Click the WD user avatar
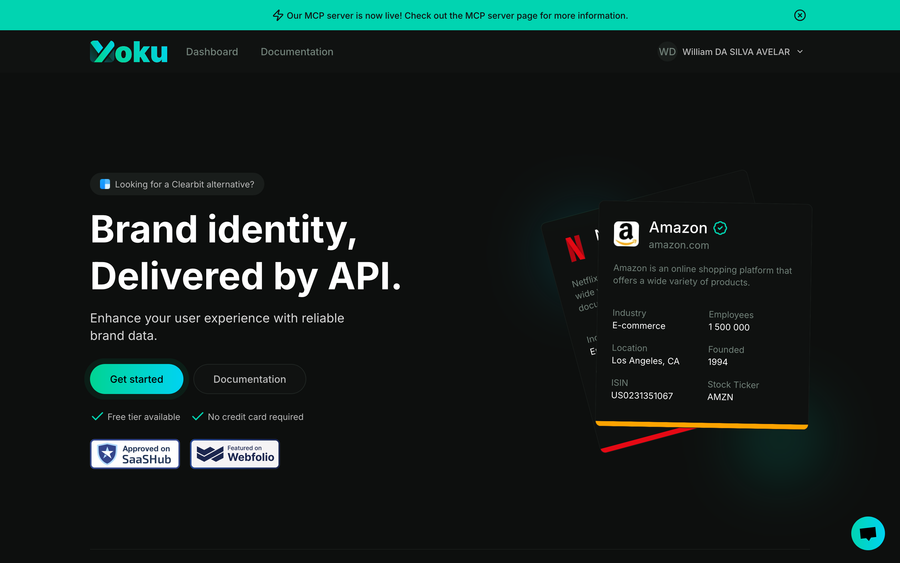Viewport: 900px width, 563px height. pyautogui.click(x=667, y=52)
